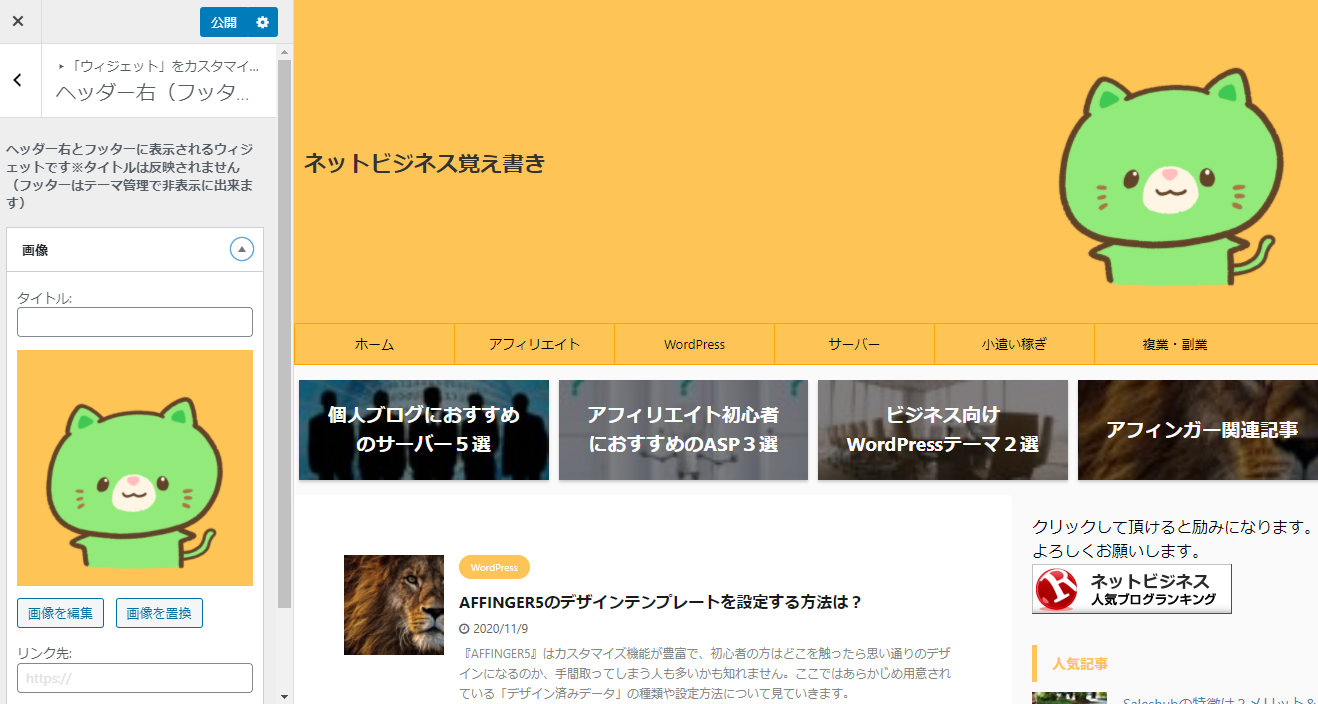This screenshot has width=1318, height=704.
Task: Collapse the 画像 widget panel
Action: [x=242, y=249]
